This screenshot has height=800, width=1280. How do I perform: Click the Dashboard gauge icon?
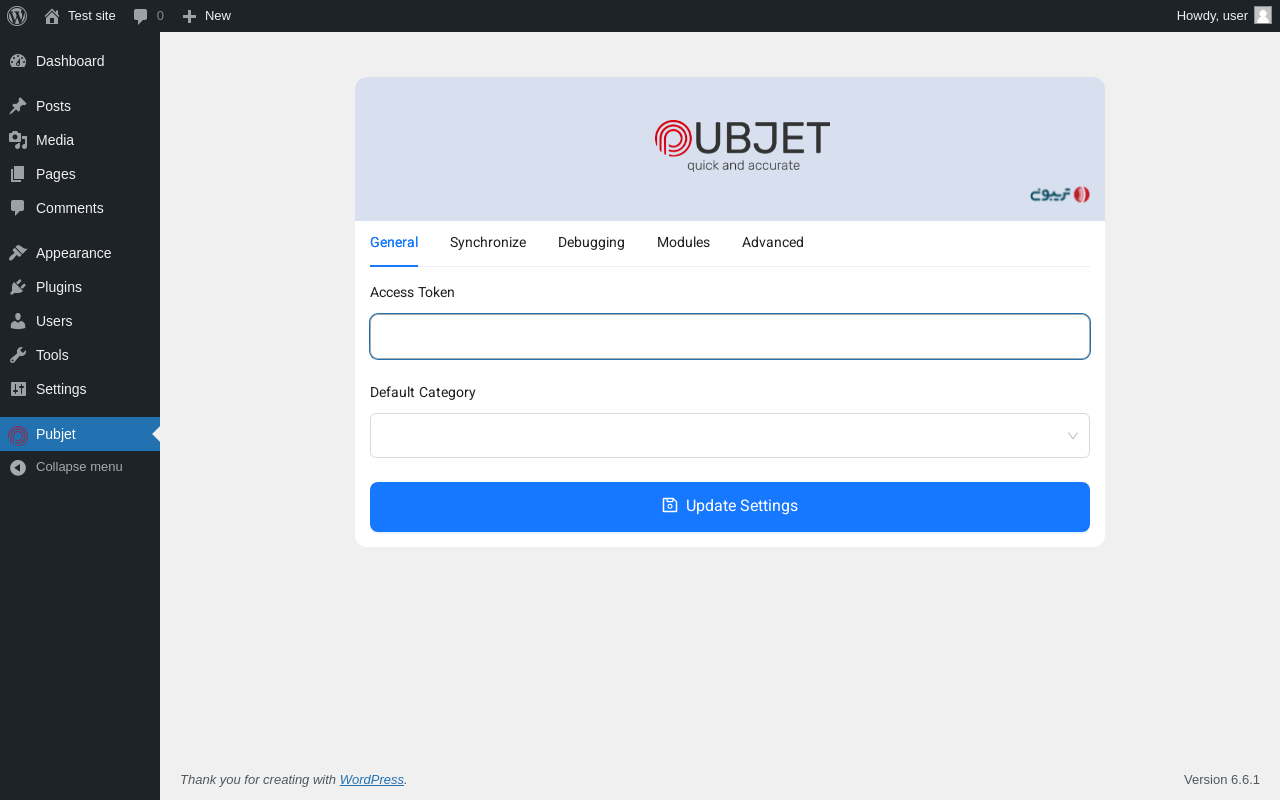pos(18,61)
